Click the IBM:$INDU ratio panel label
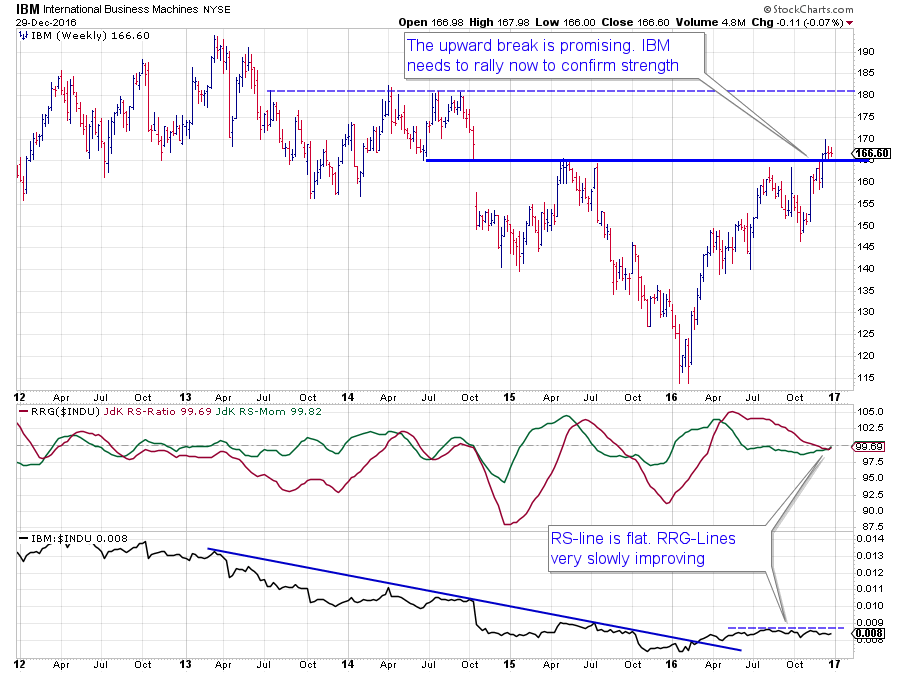 pos(58,538)
